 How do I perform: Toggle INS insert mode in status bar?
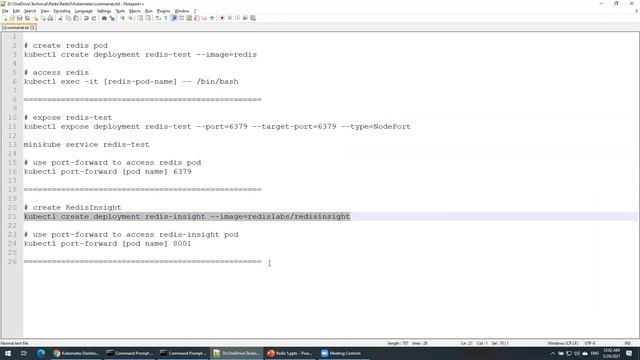click(x=627, y=343)
